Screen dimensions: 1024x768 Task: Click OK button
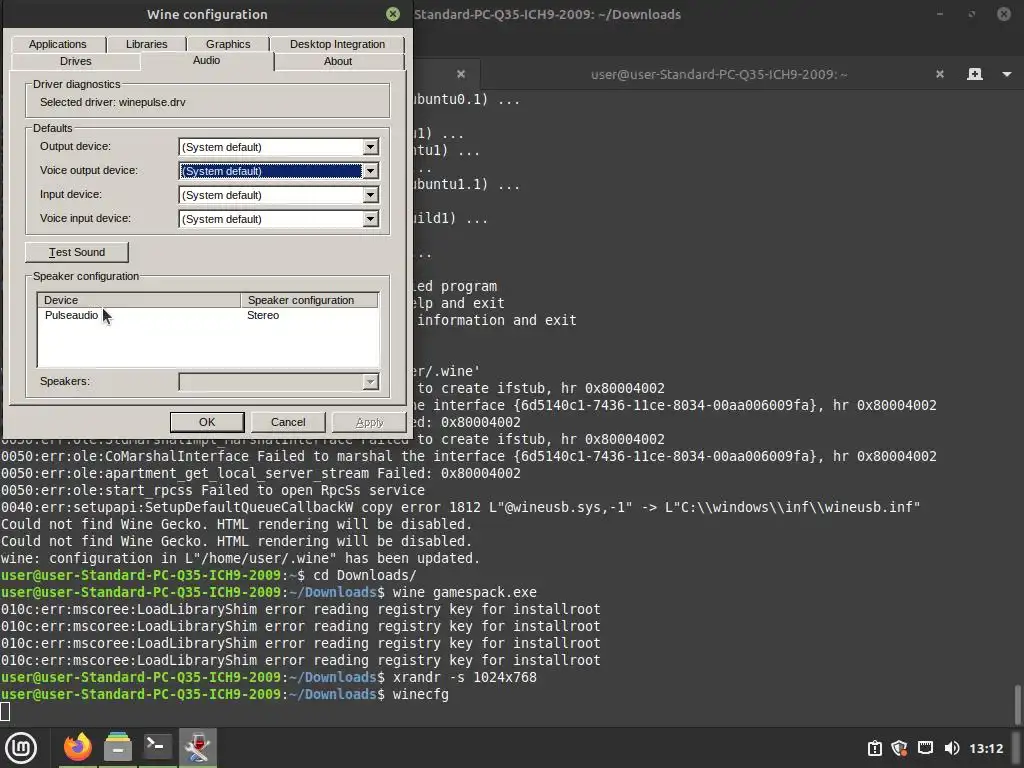tap(207, 422)
